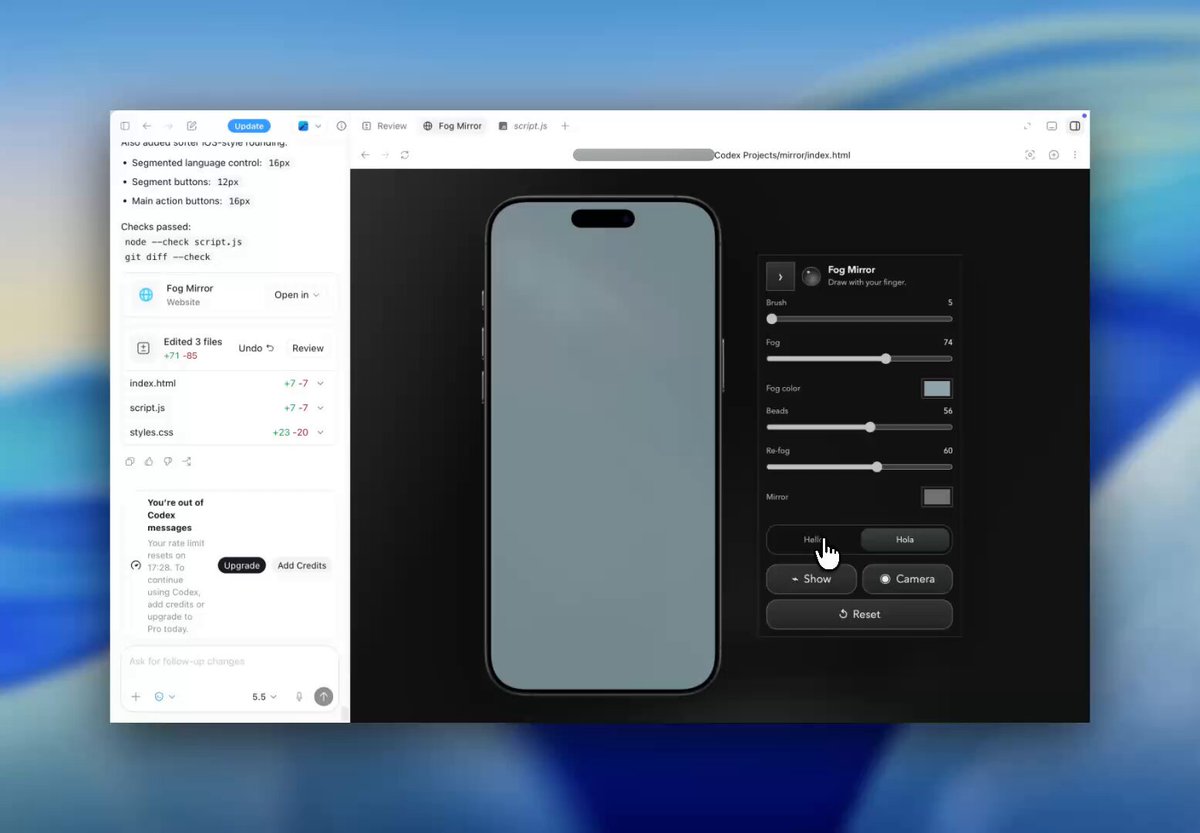The height and width of the screenshot is (833, 1200).
Task: Click the circled plus icon in preview toolbar
Action: (x=1053, y=155)
